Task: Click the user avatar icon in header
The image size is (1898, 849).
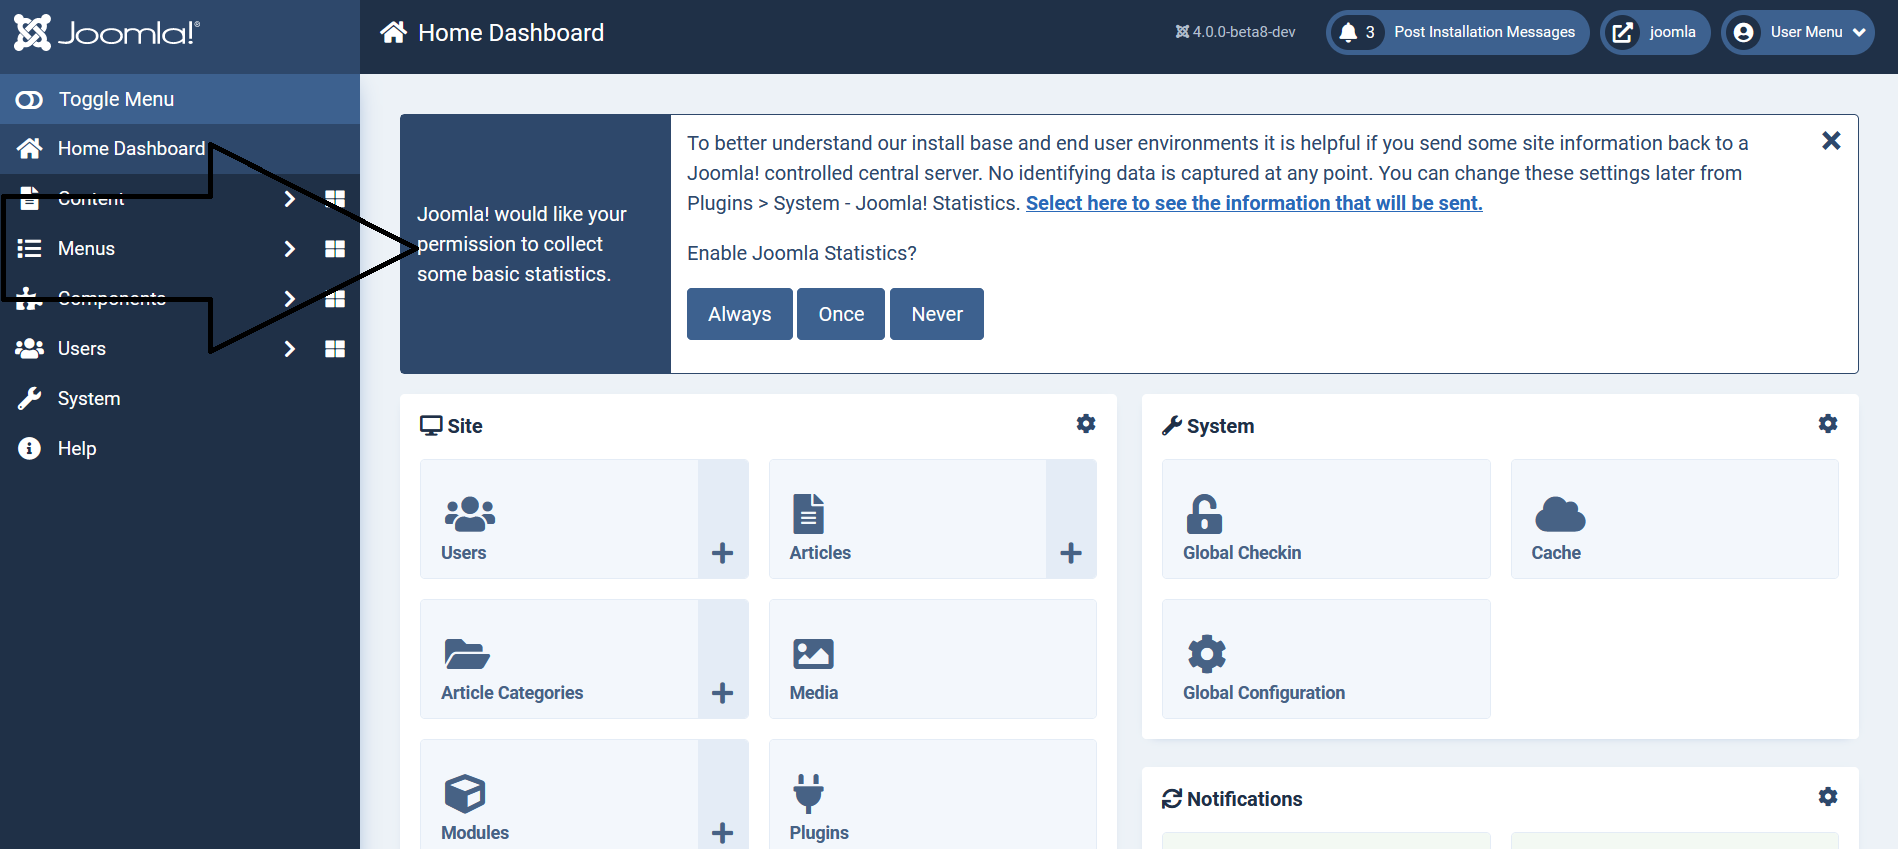Action: [x=1743, y=32]
